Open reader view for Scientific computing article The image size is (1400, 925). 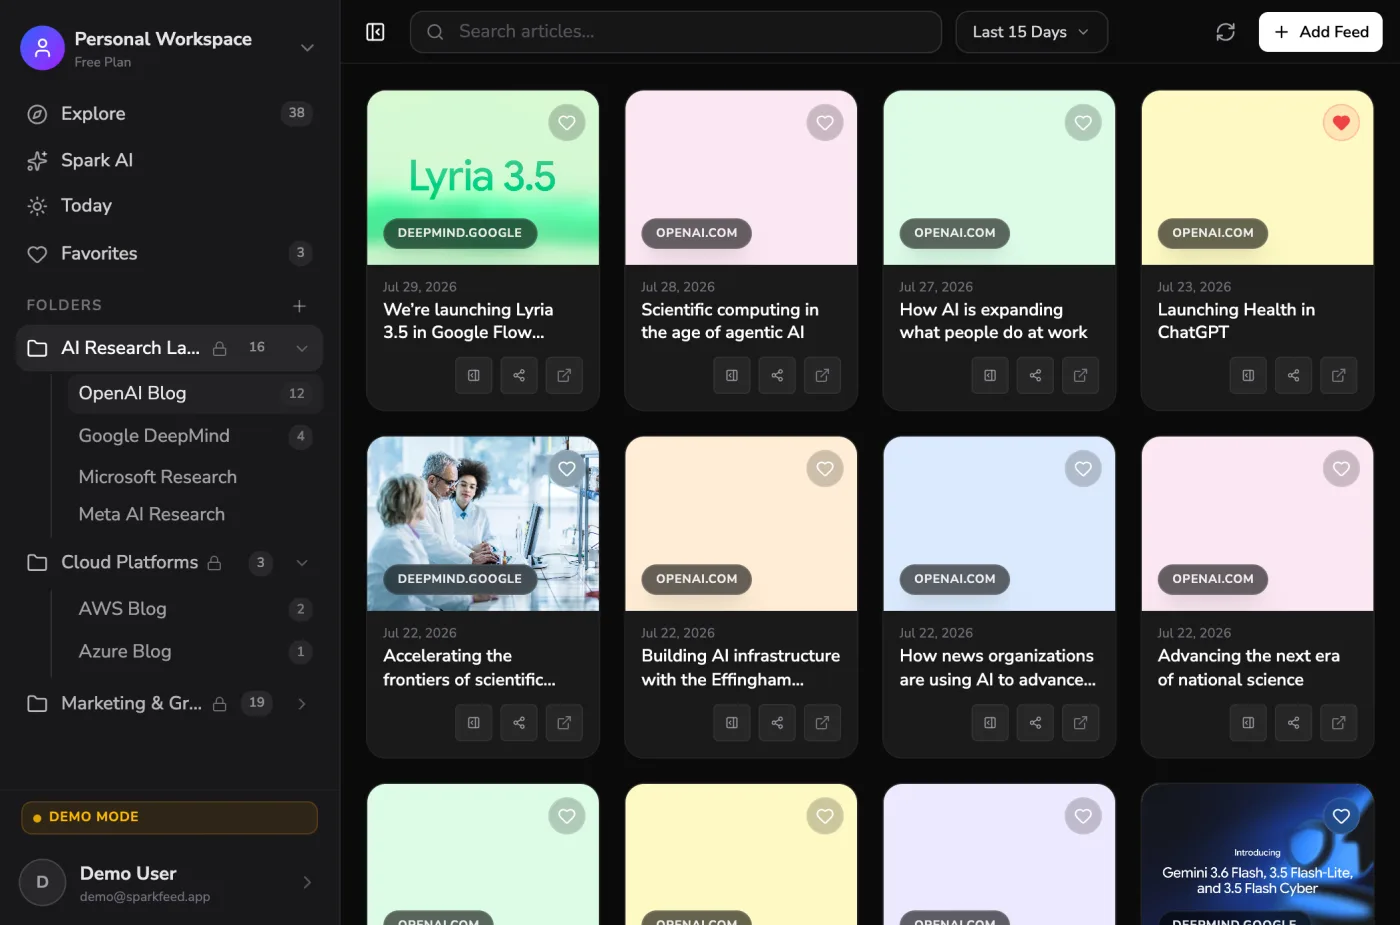732,375
